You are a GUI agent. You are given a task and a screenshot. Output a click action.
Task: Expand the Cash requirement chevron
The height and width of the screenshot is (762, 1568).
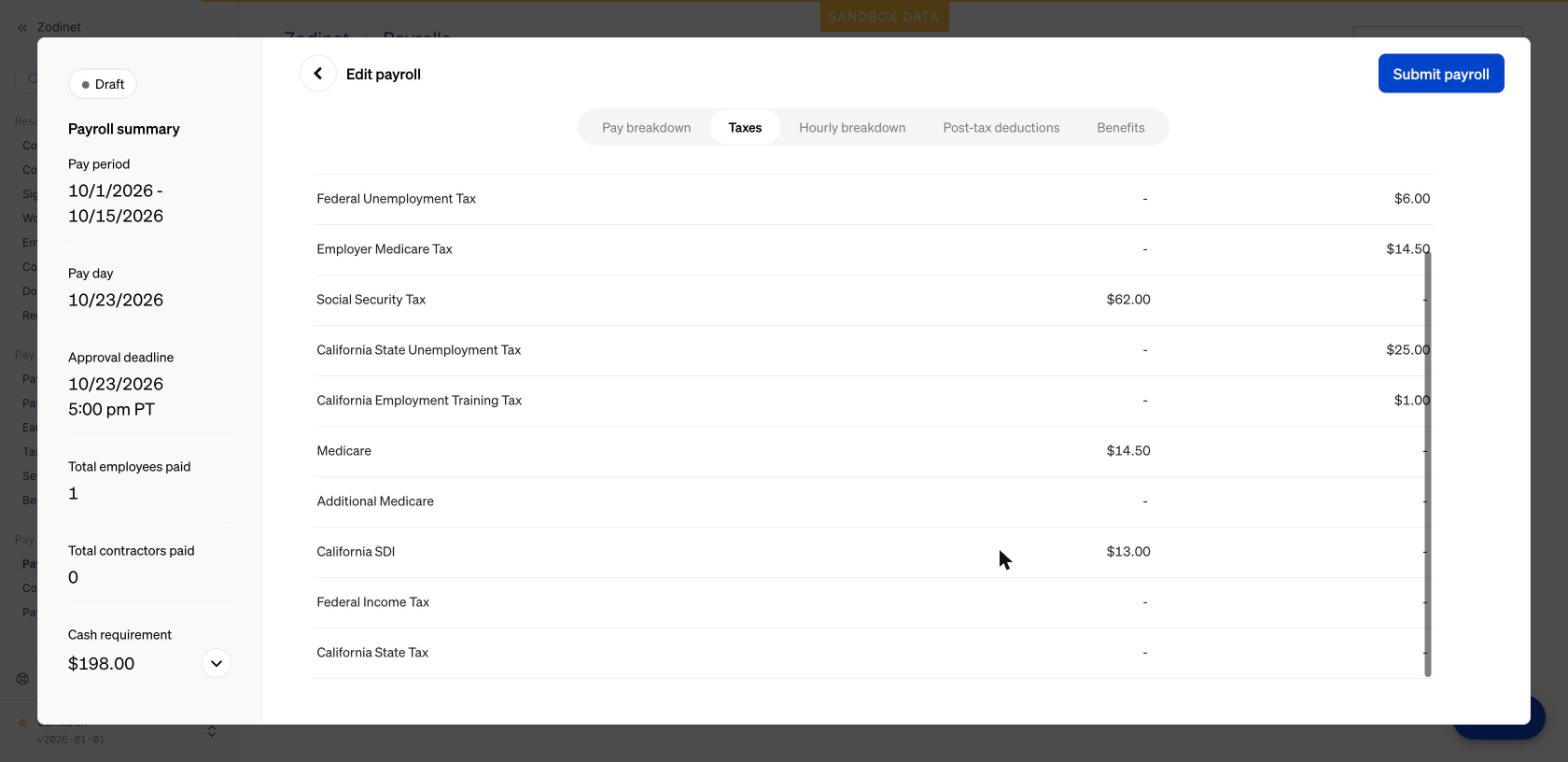216,664
